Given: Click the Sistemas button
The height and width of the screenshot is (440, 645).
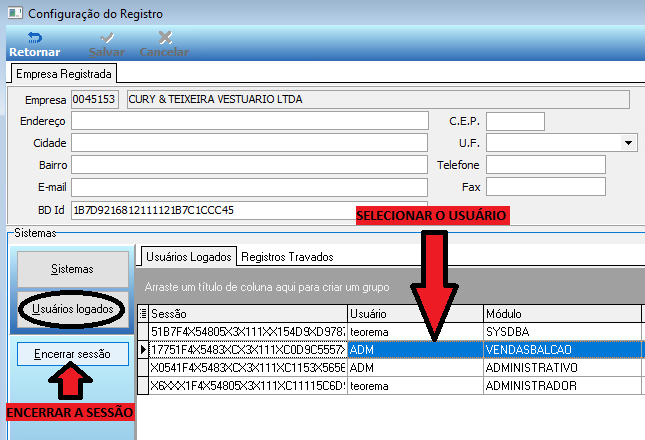Looking at the screenshot, I should pyautogui.click(x=72, y=269).
